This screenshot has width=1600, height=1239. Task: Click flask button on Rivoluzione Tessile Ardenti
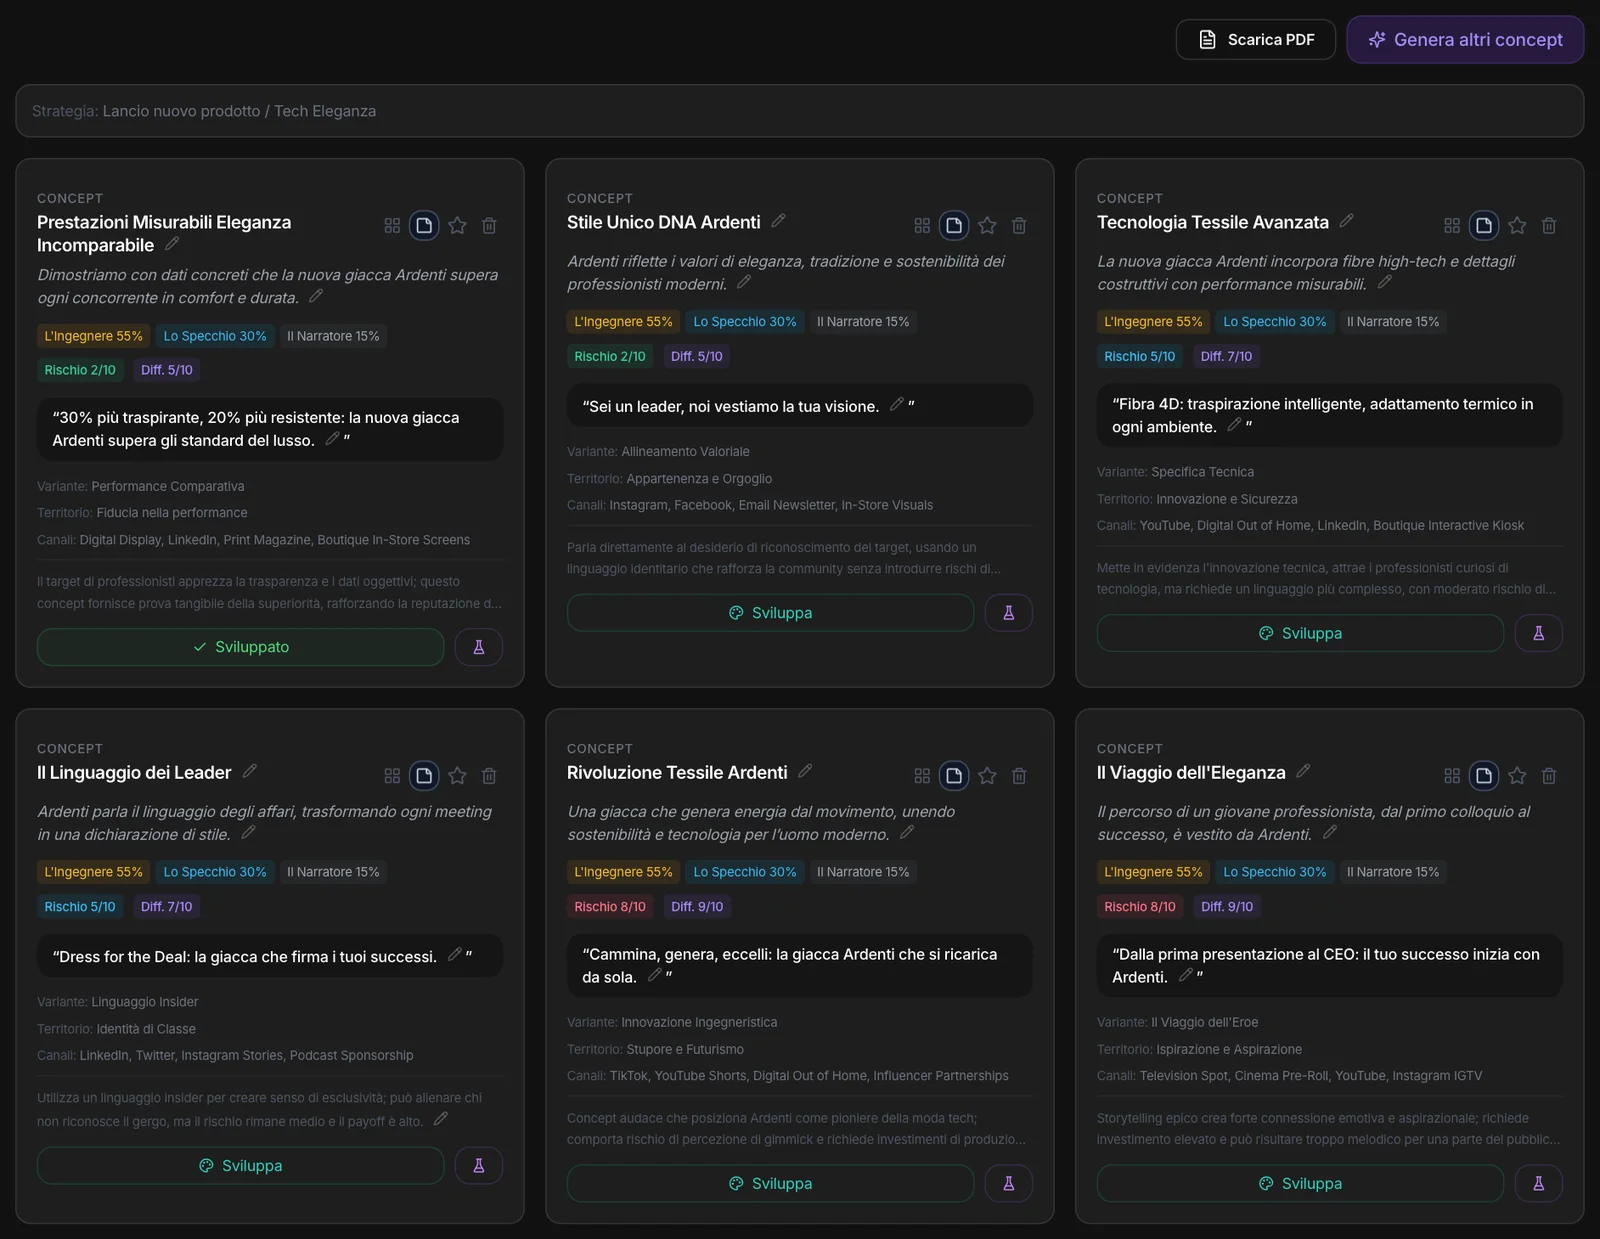[1009, 1184]
